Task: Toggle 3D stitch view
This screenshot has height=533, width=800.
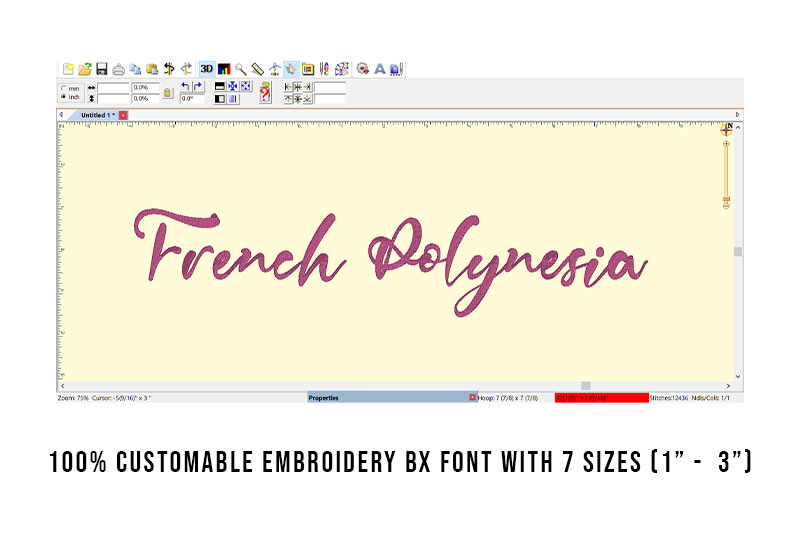Action: 207,69
